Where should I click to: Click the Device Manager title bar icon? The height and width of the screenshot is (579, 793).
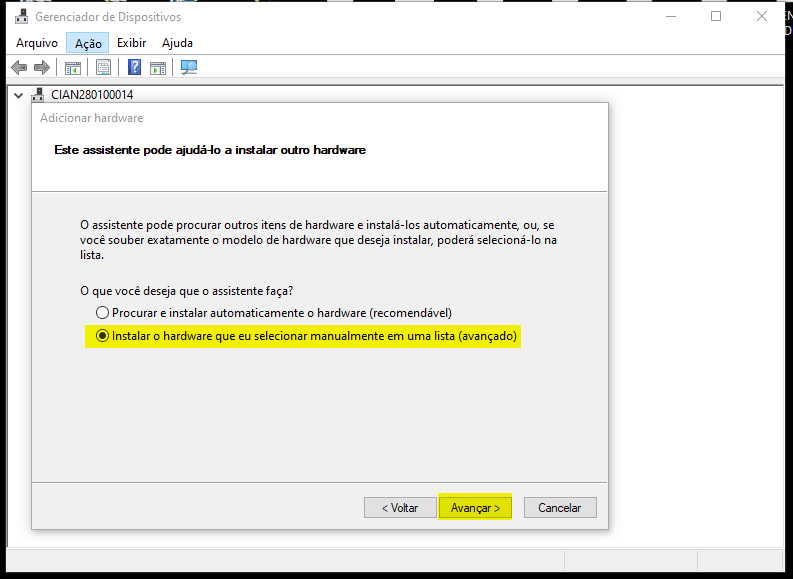point(21,17)
